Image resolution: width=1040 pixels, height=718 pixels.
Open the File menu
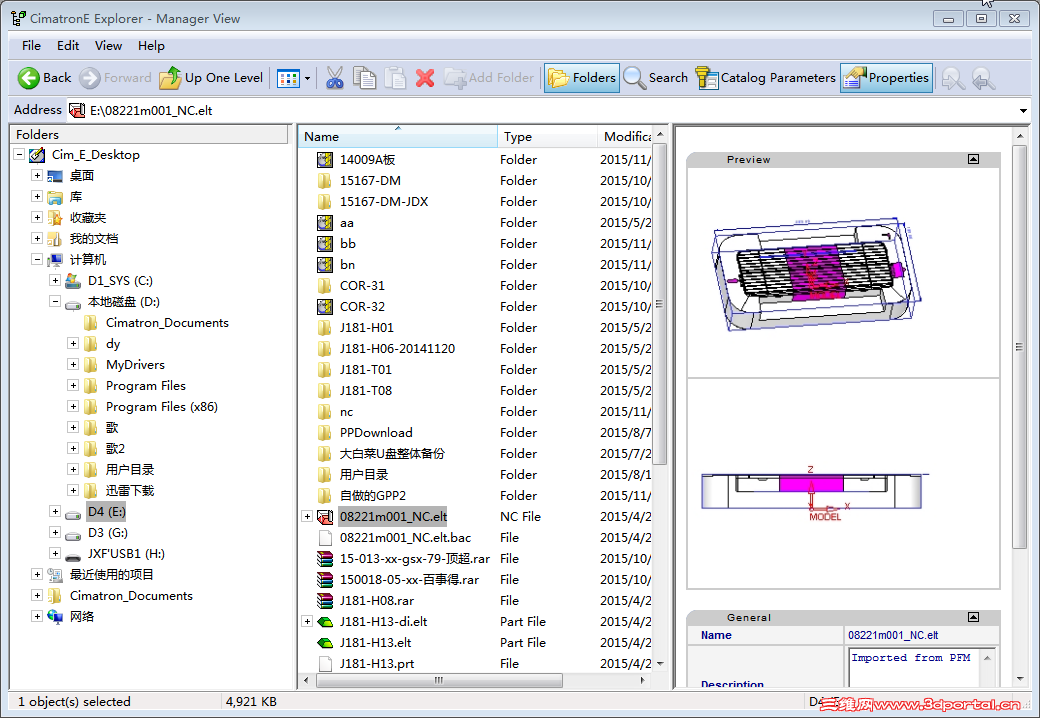[x=31, y=46]
